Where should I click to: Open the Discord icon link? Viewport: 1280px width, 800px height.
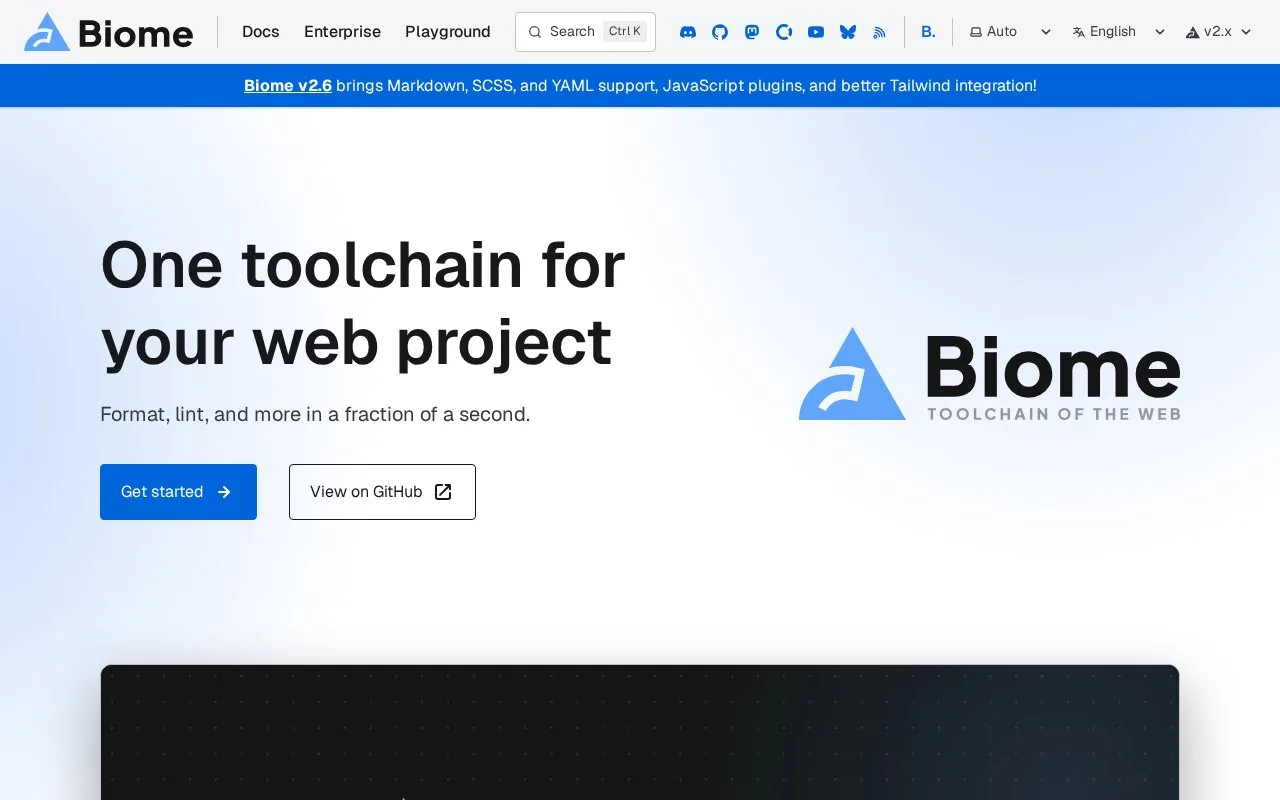[688, 32]
